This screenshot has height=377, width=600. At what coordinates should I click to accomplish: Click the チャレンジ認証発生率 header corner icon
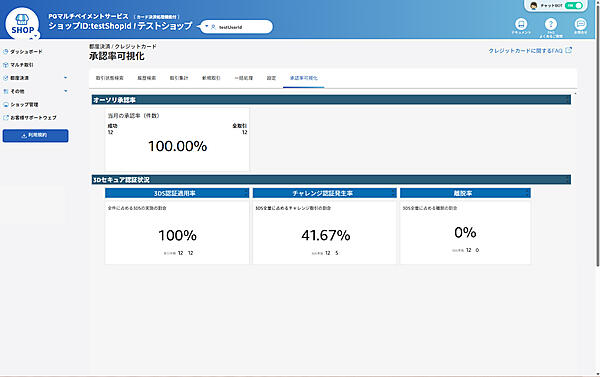393,193
